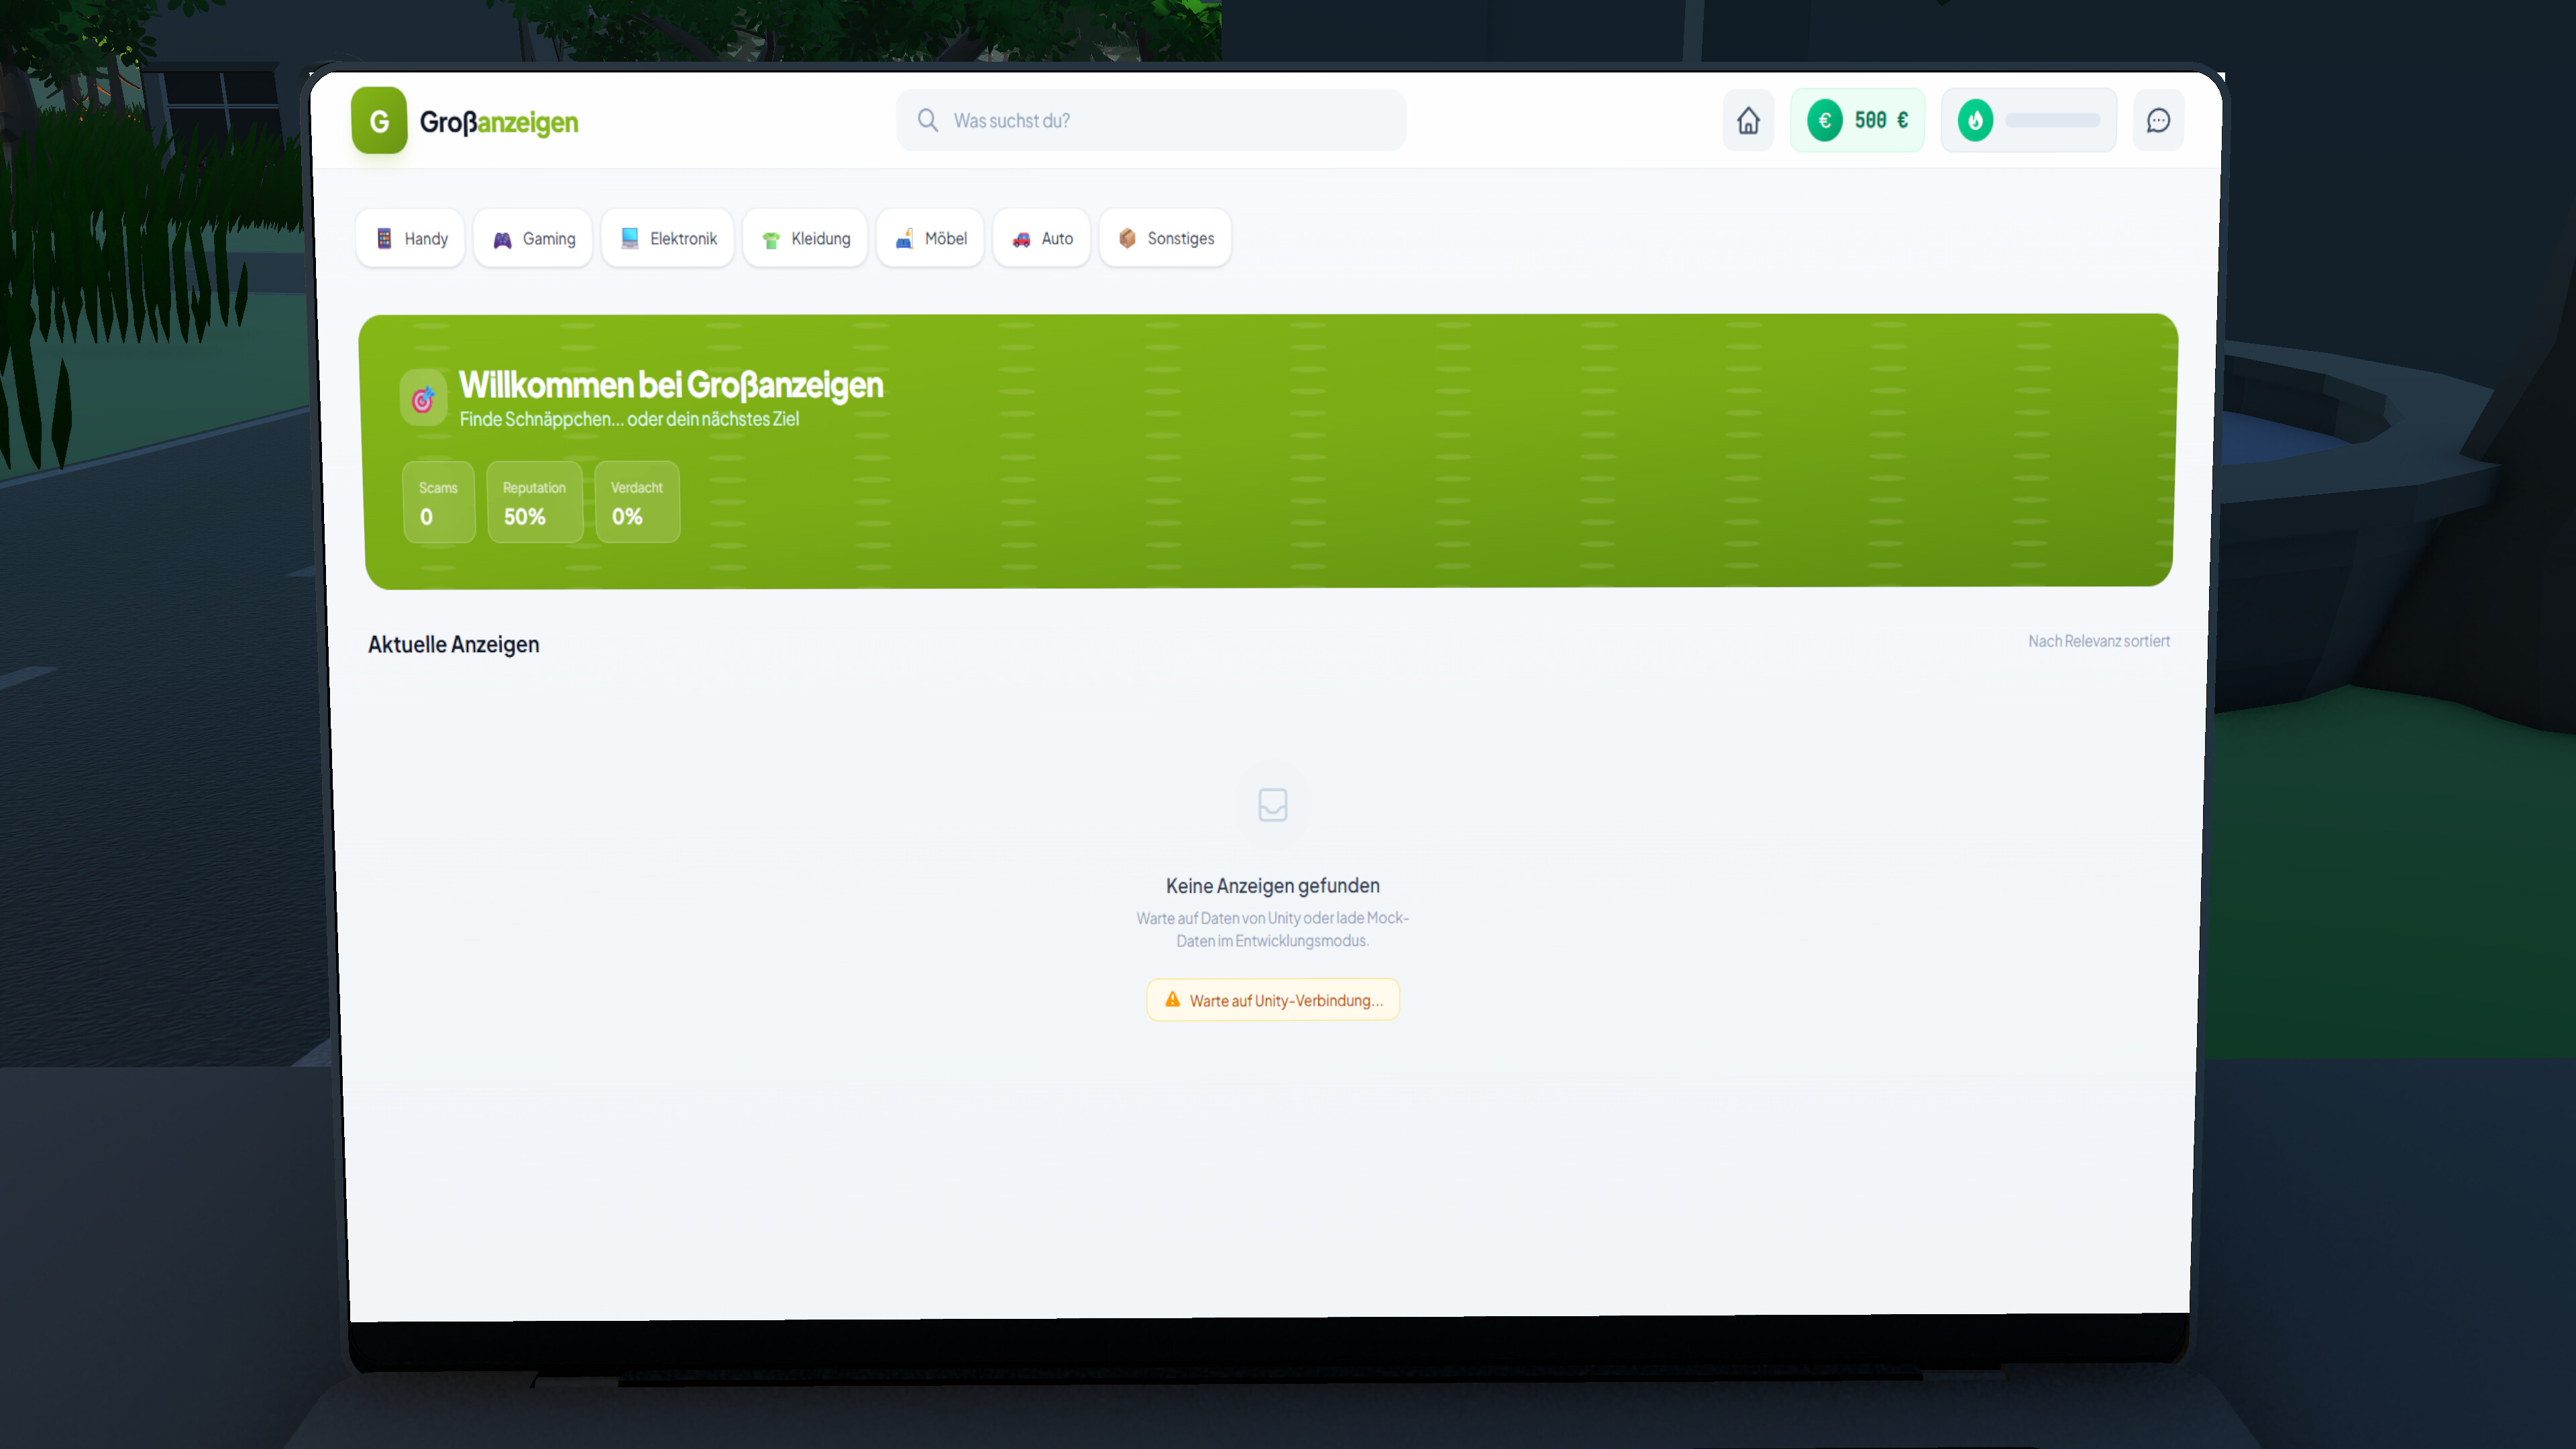Click the Reputation 50% stat card
Viewport: 2576px width, 1449px height.
coord(534,503)
